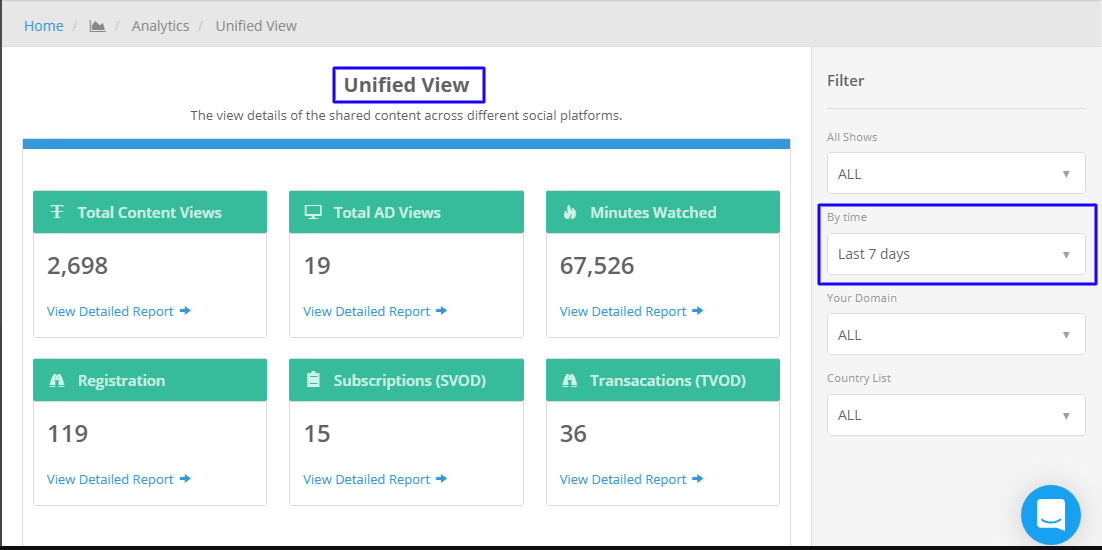Click the binoculars icon beside Transacations (TVOD)
This screenshot has height=550, width=1102.
pyautogui.click(x=570, y=380)
